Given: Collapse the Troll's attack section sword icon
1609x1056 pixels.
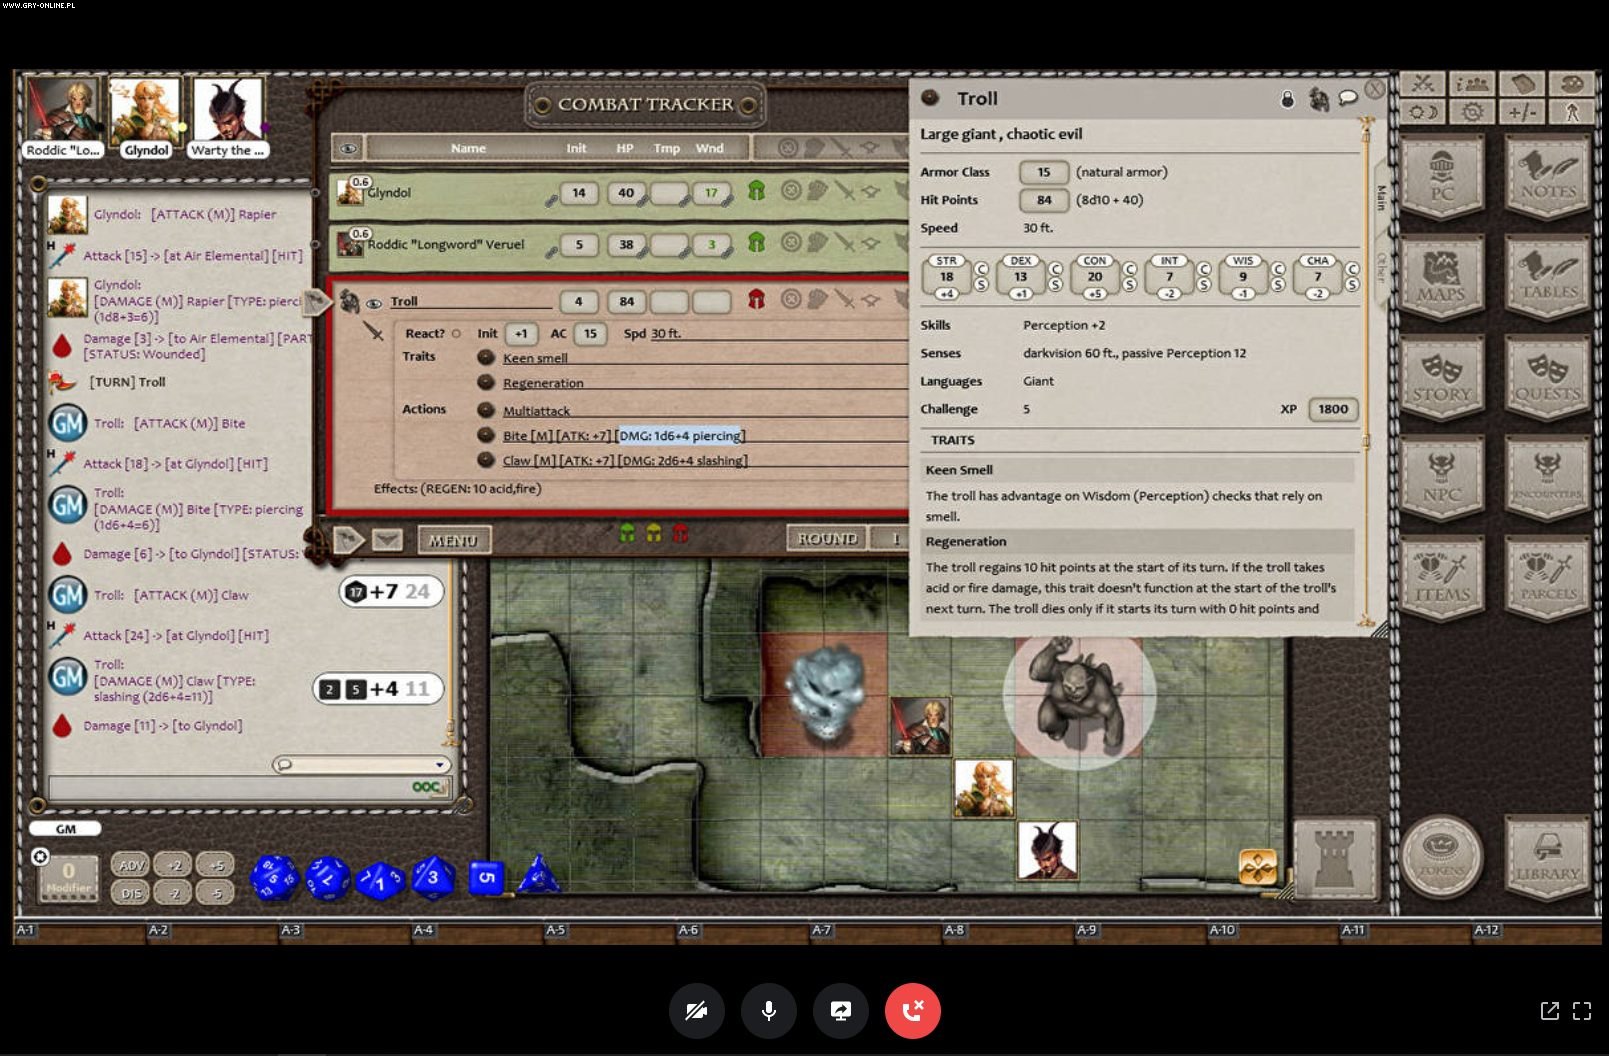Looking at the screenshot, I should click(x=373, y=331).
